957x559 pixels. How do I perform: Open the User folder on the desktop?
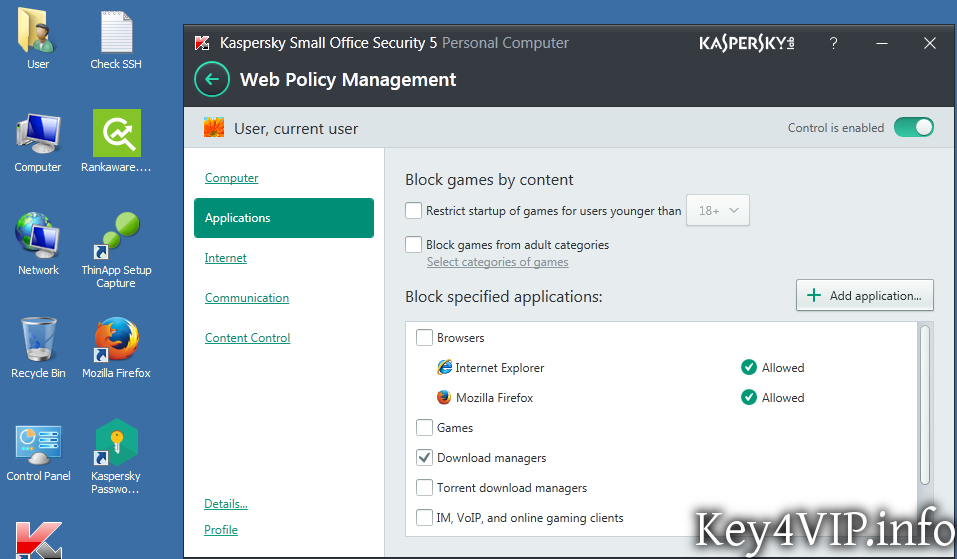point(38,38)
